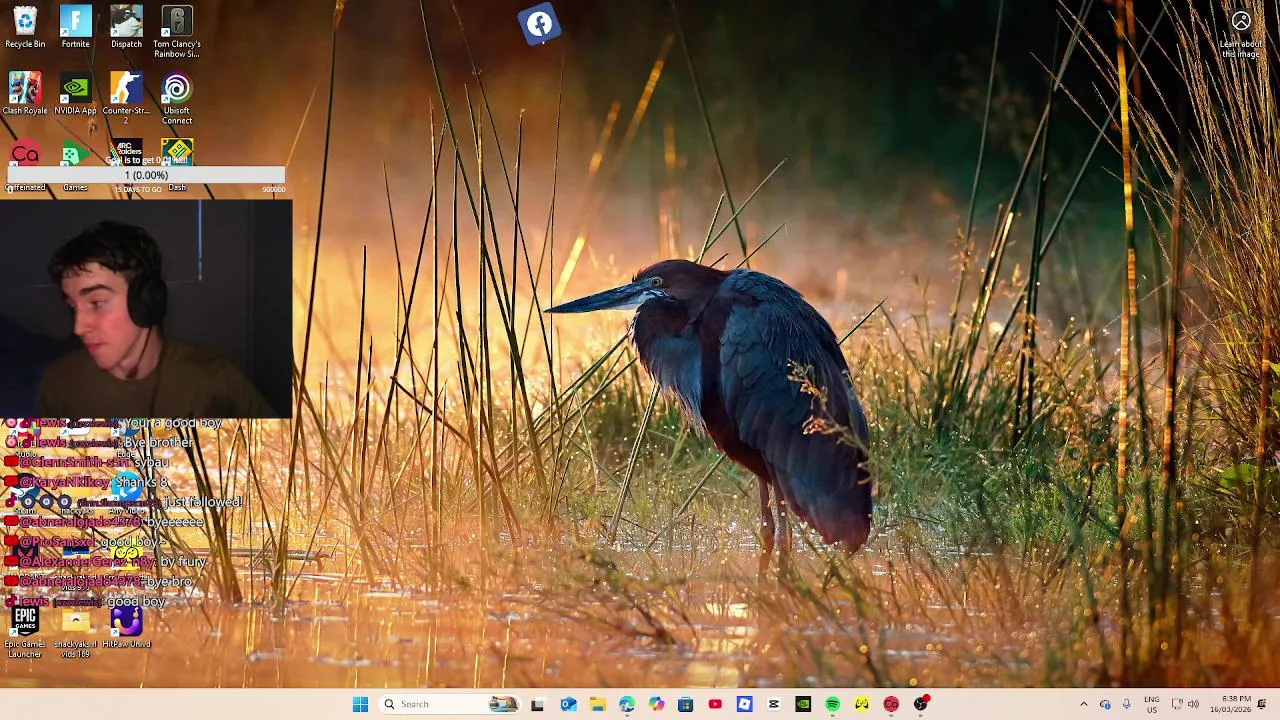This screenshot has width=1280, height=720.
Task: Open Outlook from the taskbar
Action: (568, 704)
